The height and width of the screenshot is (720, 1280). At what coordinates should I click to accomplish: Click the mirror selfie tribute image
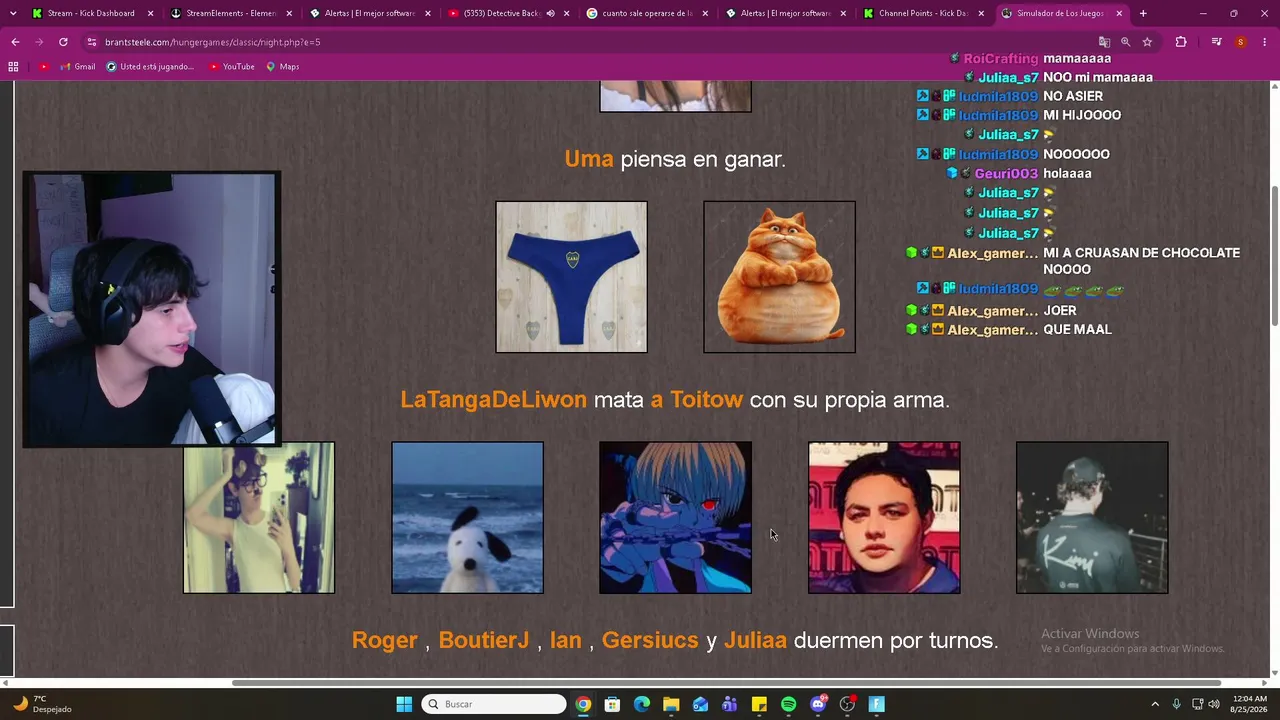259,518
